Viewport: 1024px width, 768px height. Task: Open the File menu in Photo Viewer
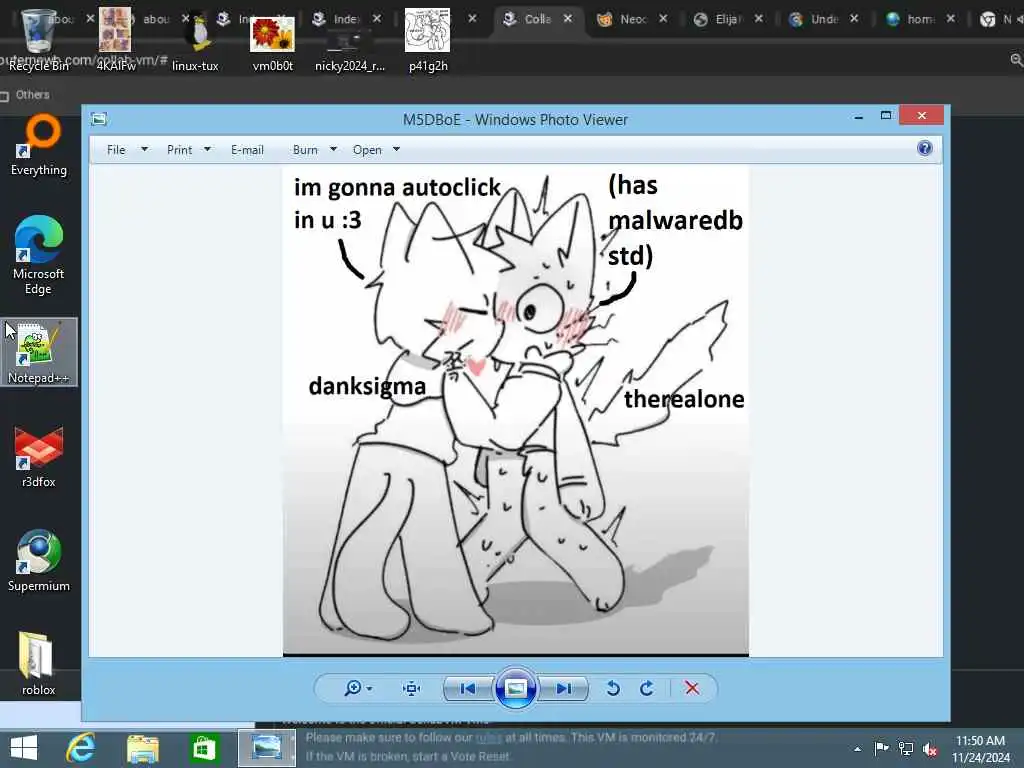point(116,150)
